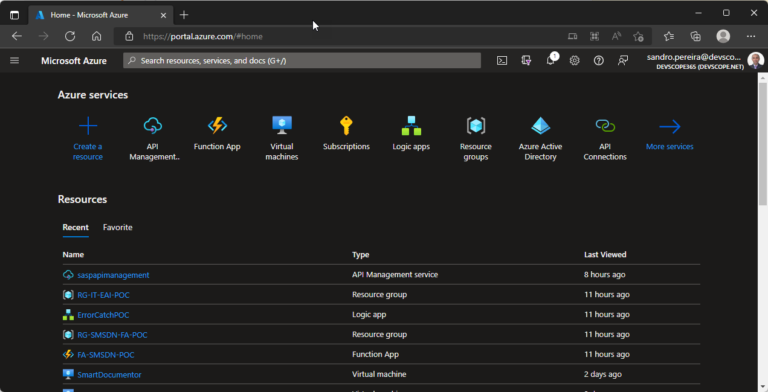Open browser settings ellipsis menu
The height and width of the screenshot is (392, 768).
click(751, 36)
